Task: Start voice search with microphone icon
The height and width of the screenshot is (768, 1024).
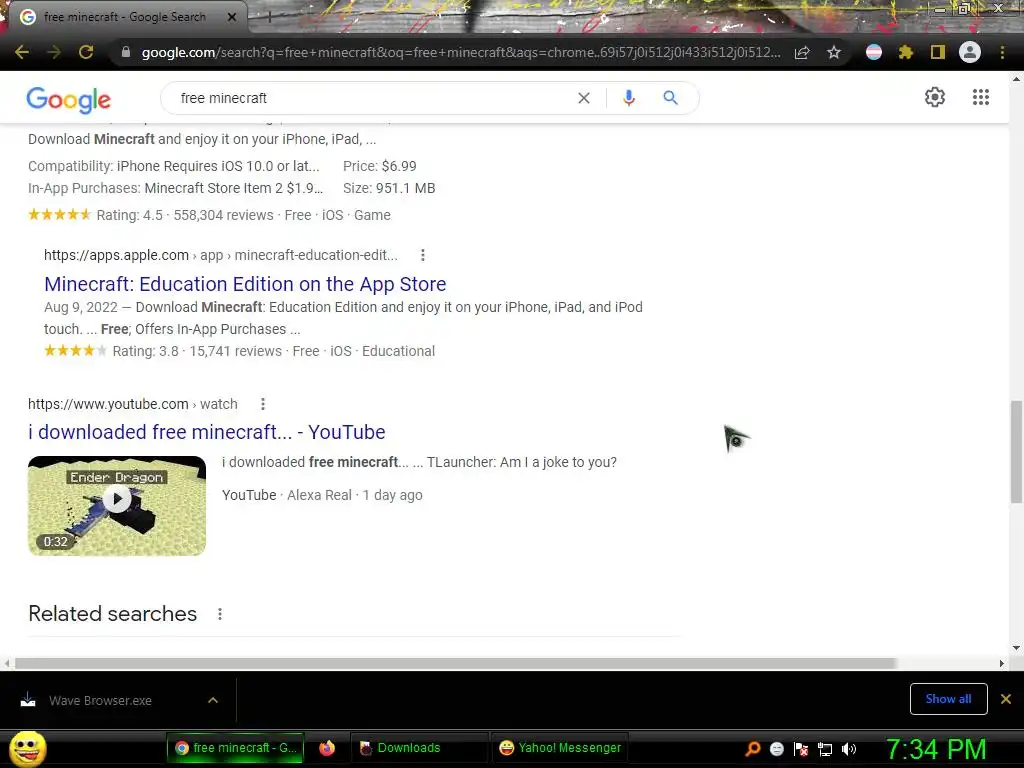Action: [628, 98]
